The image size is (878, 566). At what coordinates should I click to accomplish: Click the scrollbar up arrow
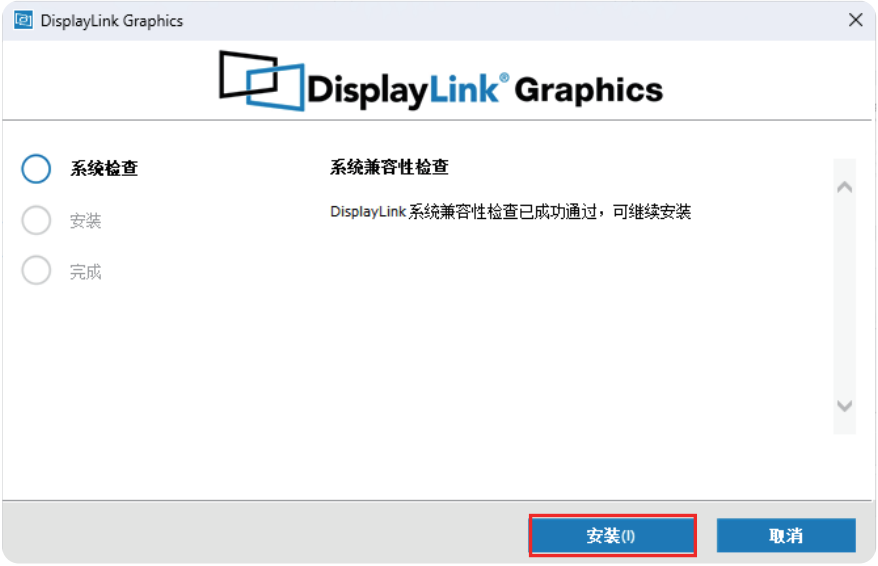844,187
